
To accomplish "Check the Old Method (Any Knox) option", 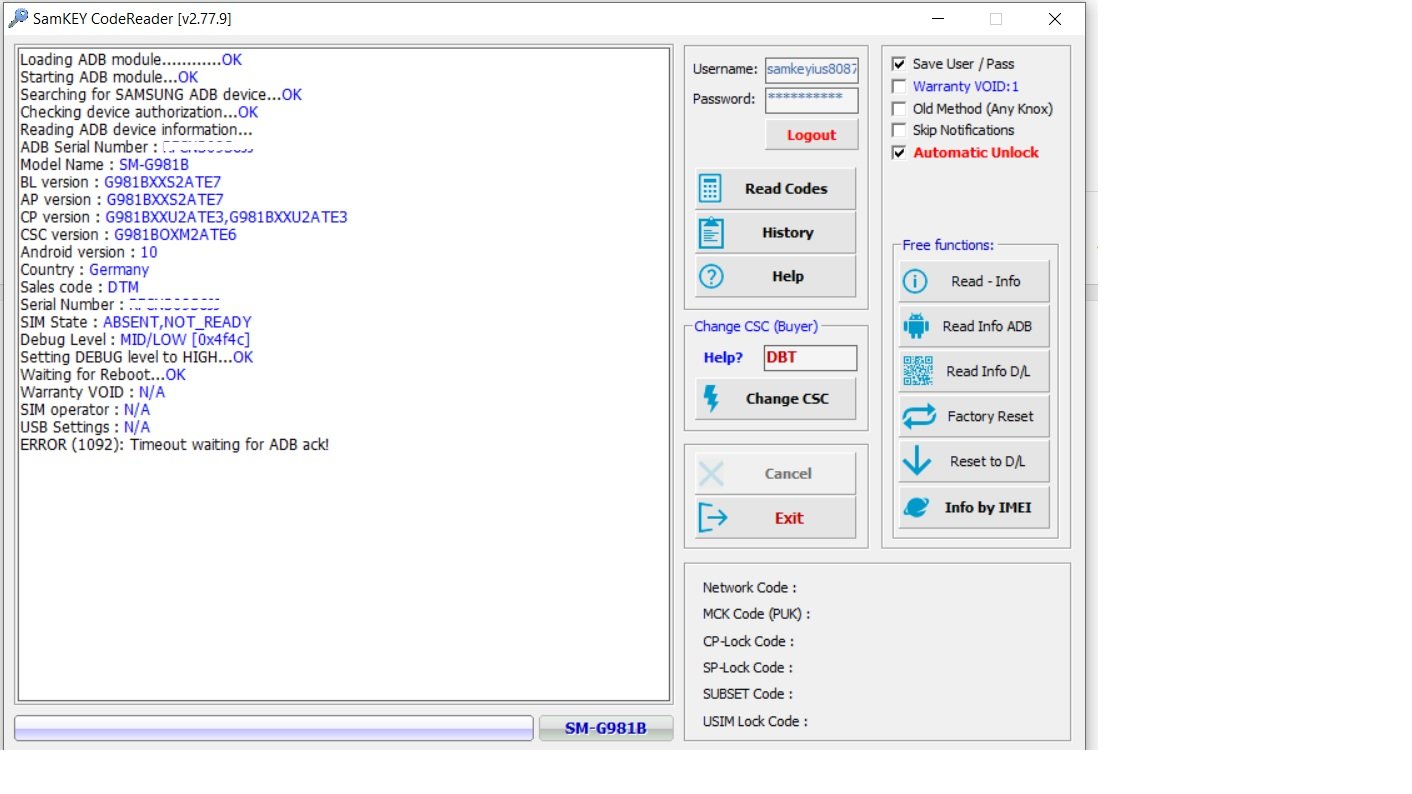I will pos(899,108).
